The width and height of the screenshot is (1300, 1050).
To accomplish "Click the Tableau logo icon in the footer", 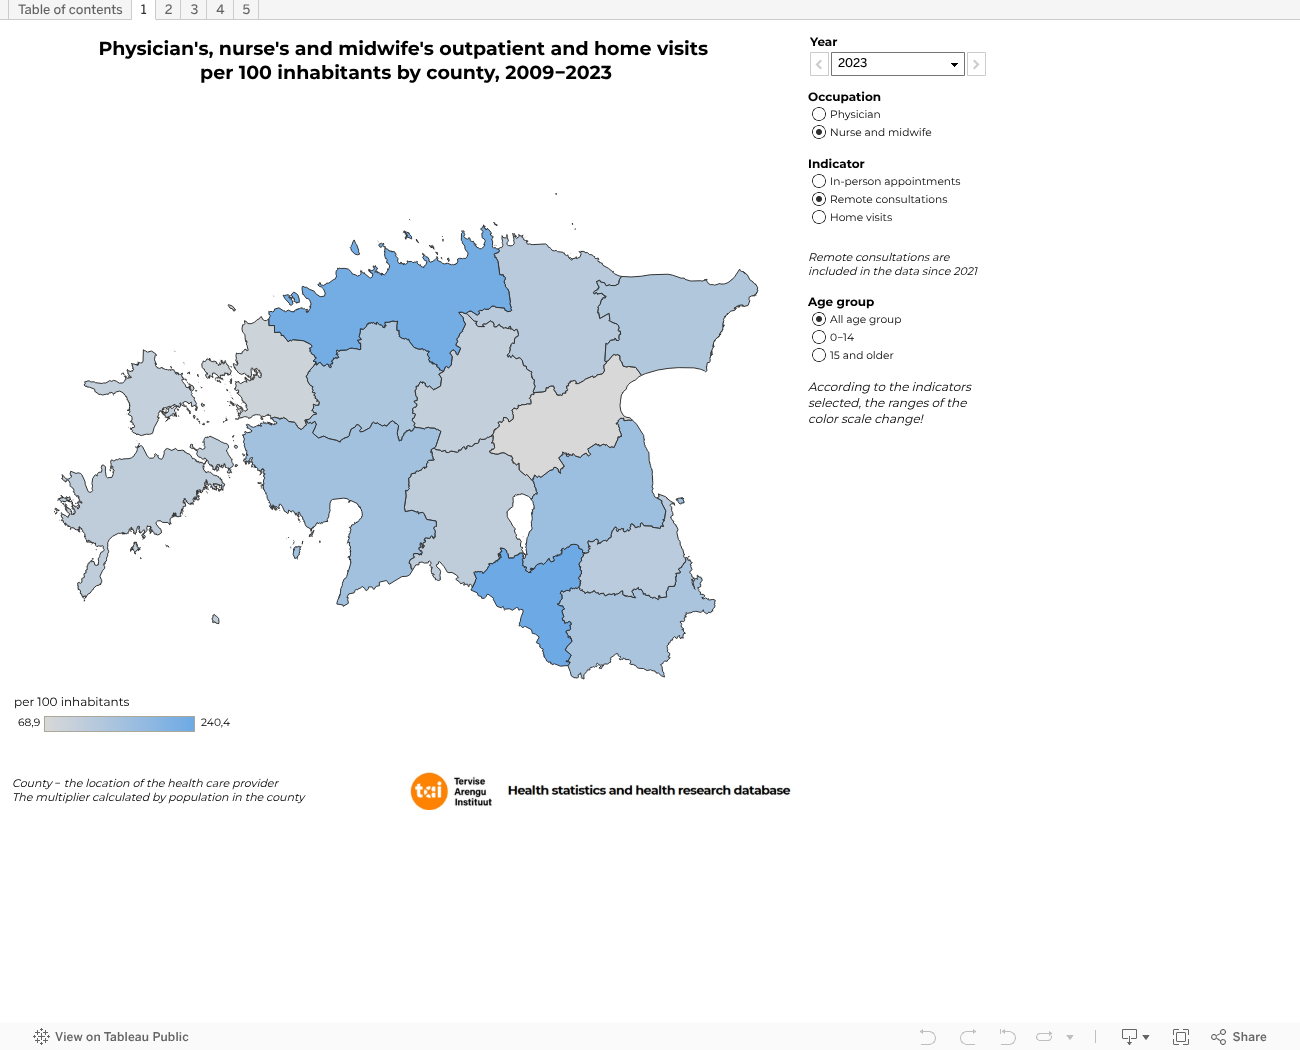I will click(41, 1037).
